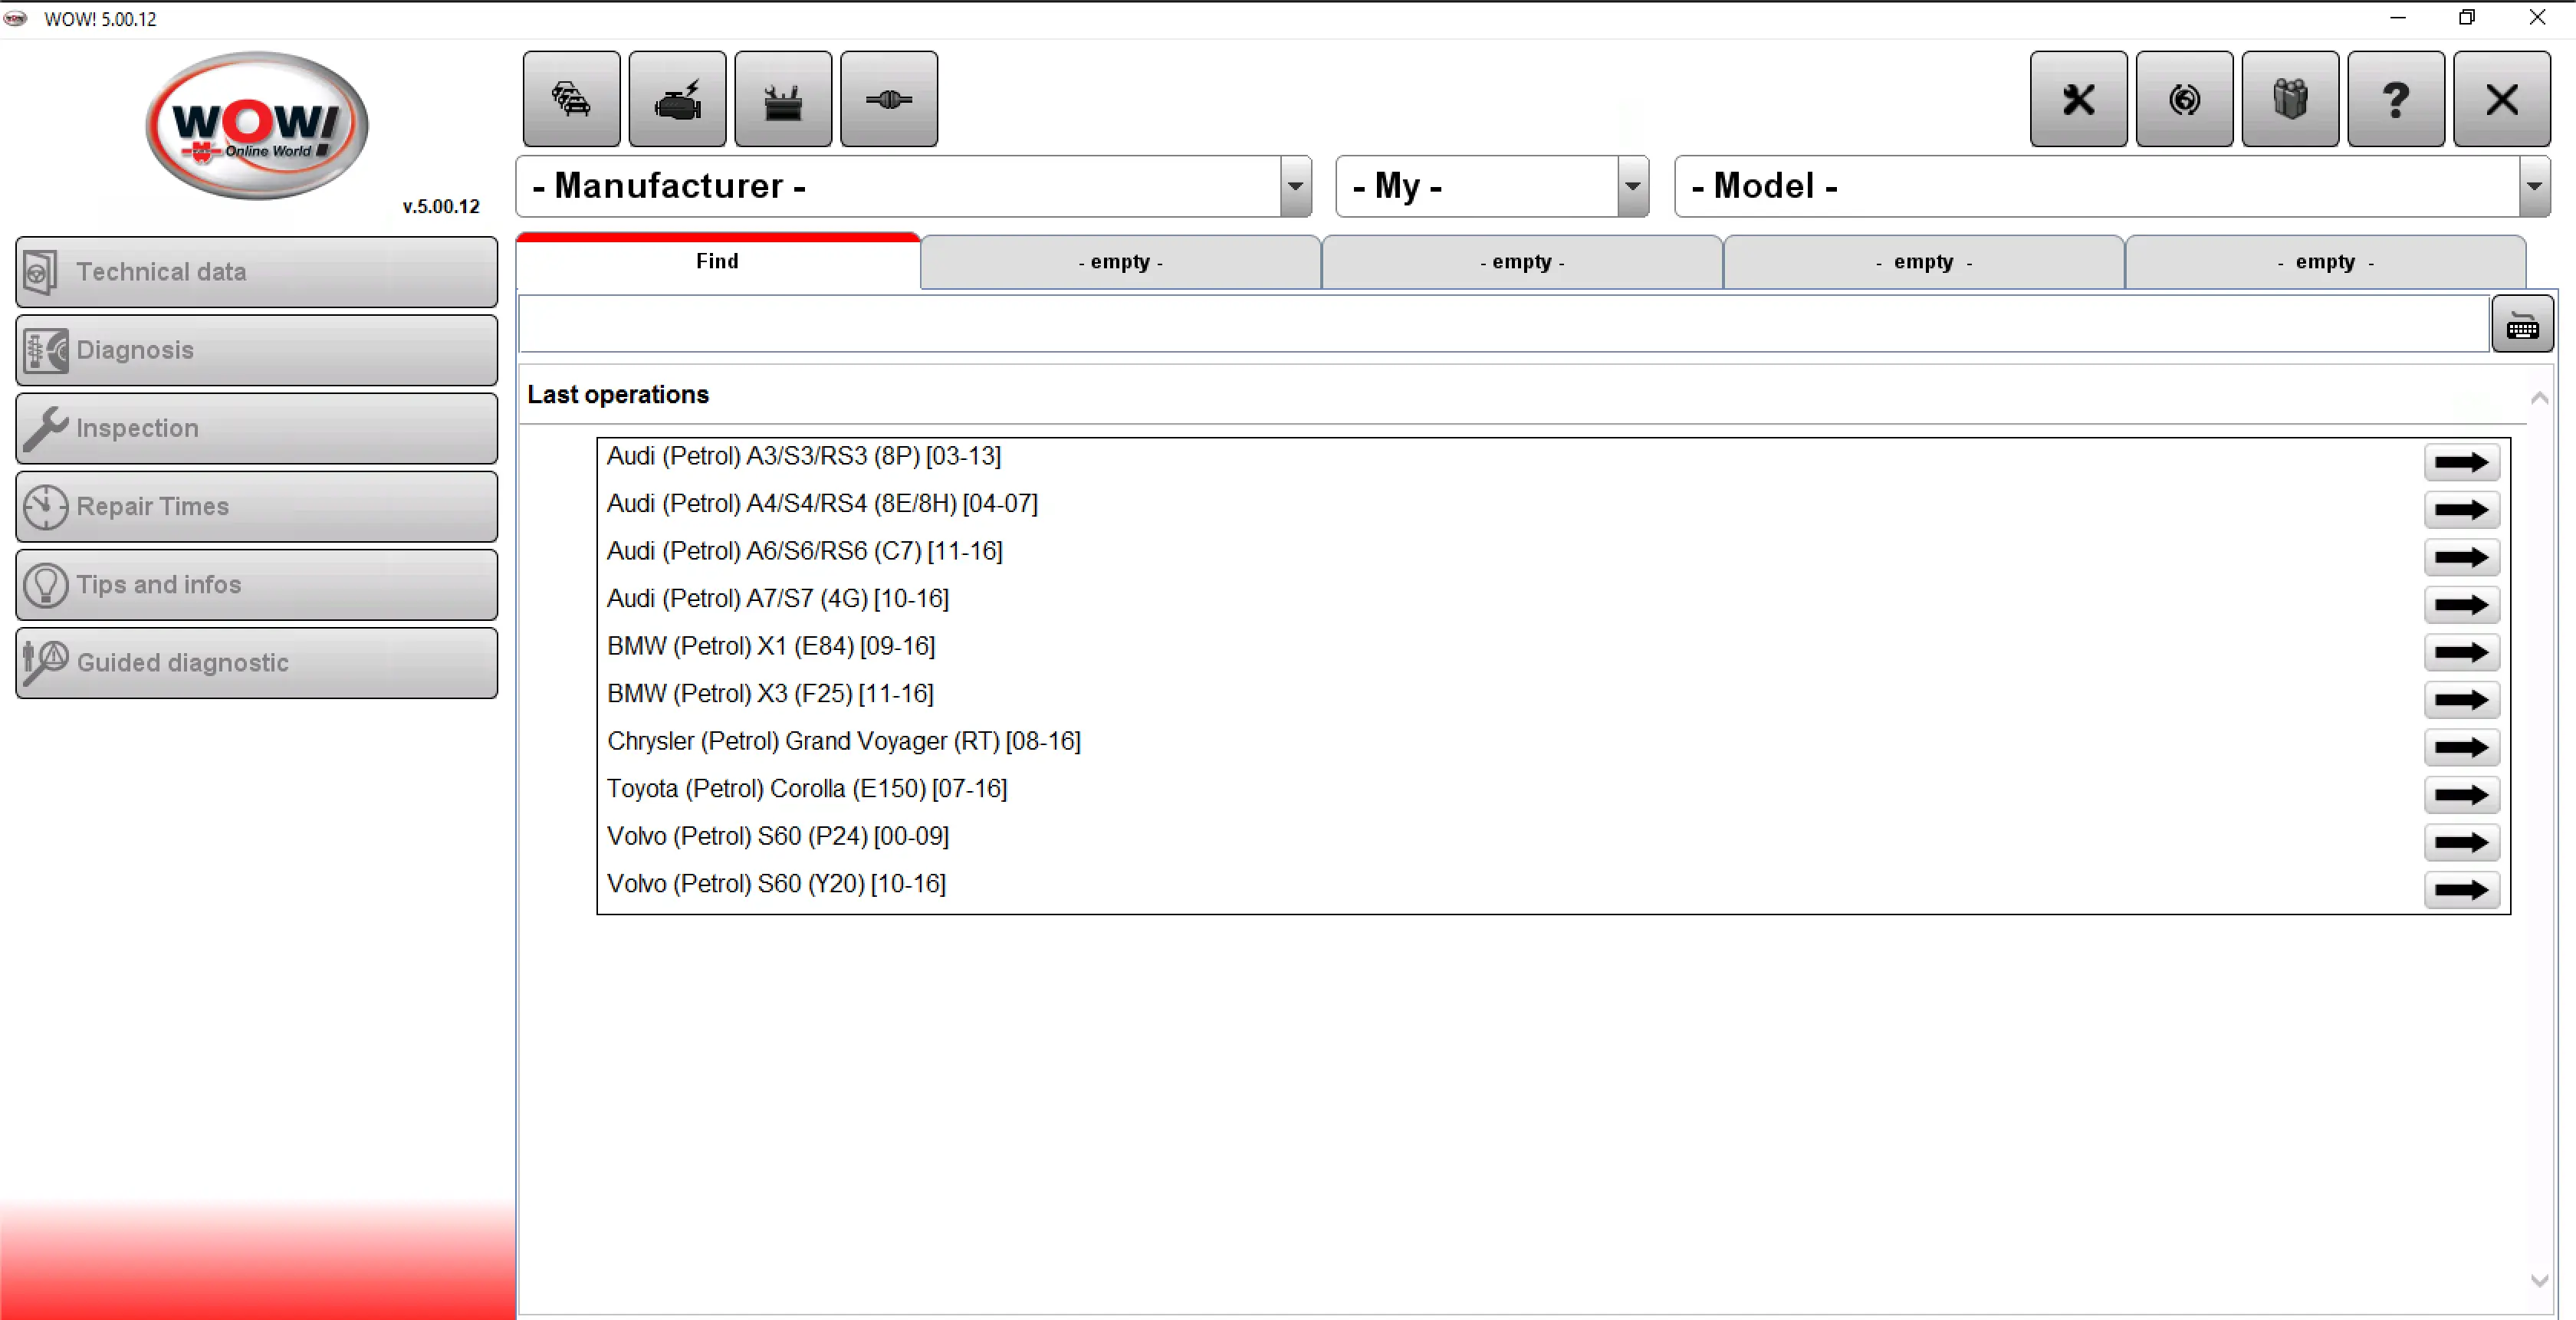Image resolution: width=2576 pixels, height=1320 pixels.
Task: Show the on-screen keyboard icon
Action: pos(2523,323)
